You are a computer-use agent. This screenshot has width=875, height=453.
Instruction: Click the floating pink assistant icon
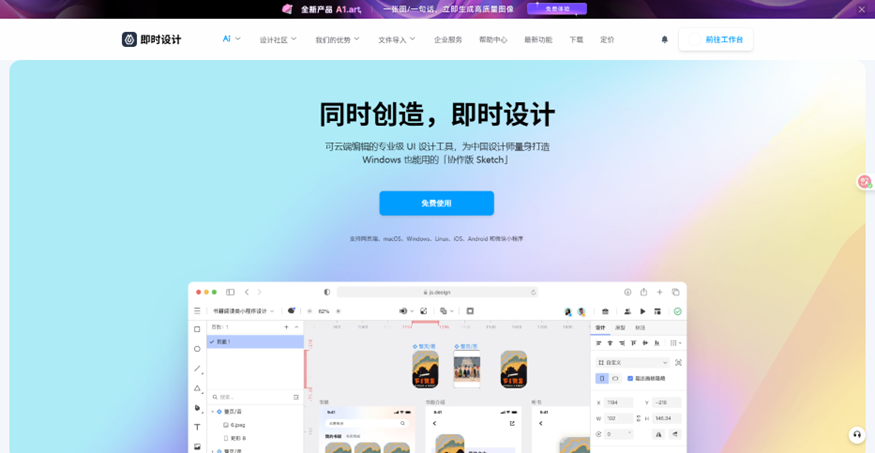click(865, 181)
